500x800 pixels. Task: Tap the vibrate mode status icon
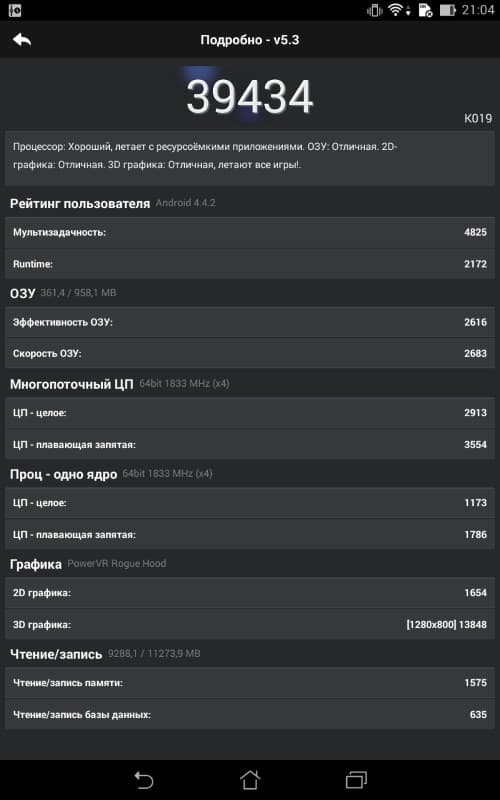pyautogui.click(x=374, y=10)
